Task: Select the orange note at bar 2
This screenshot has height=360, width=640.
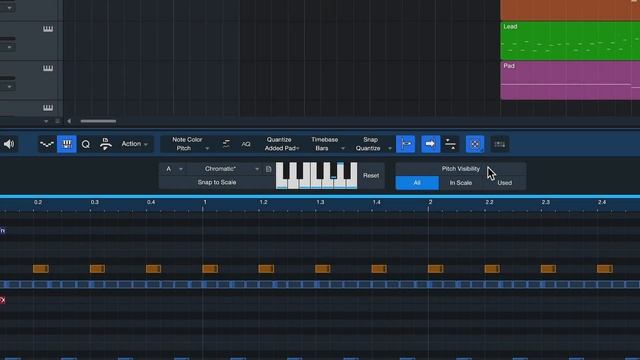Action: 436,269
